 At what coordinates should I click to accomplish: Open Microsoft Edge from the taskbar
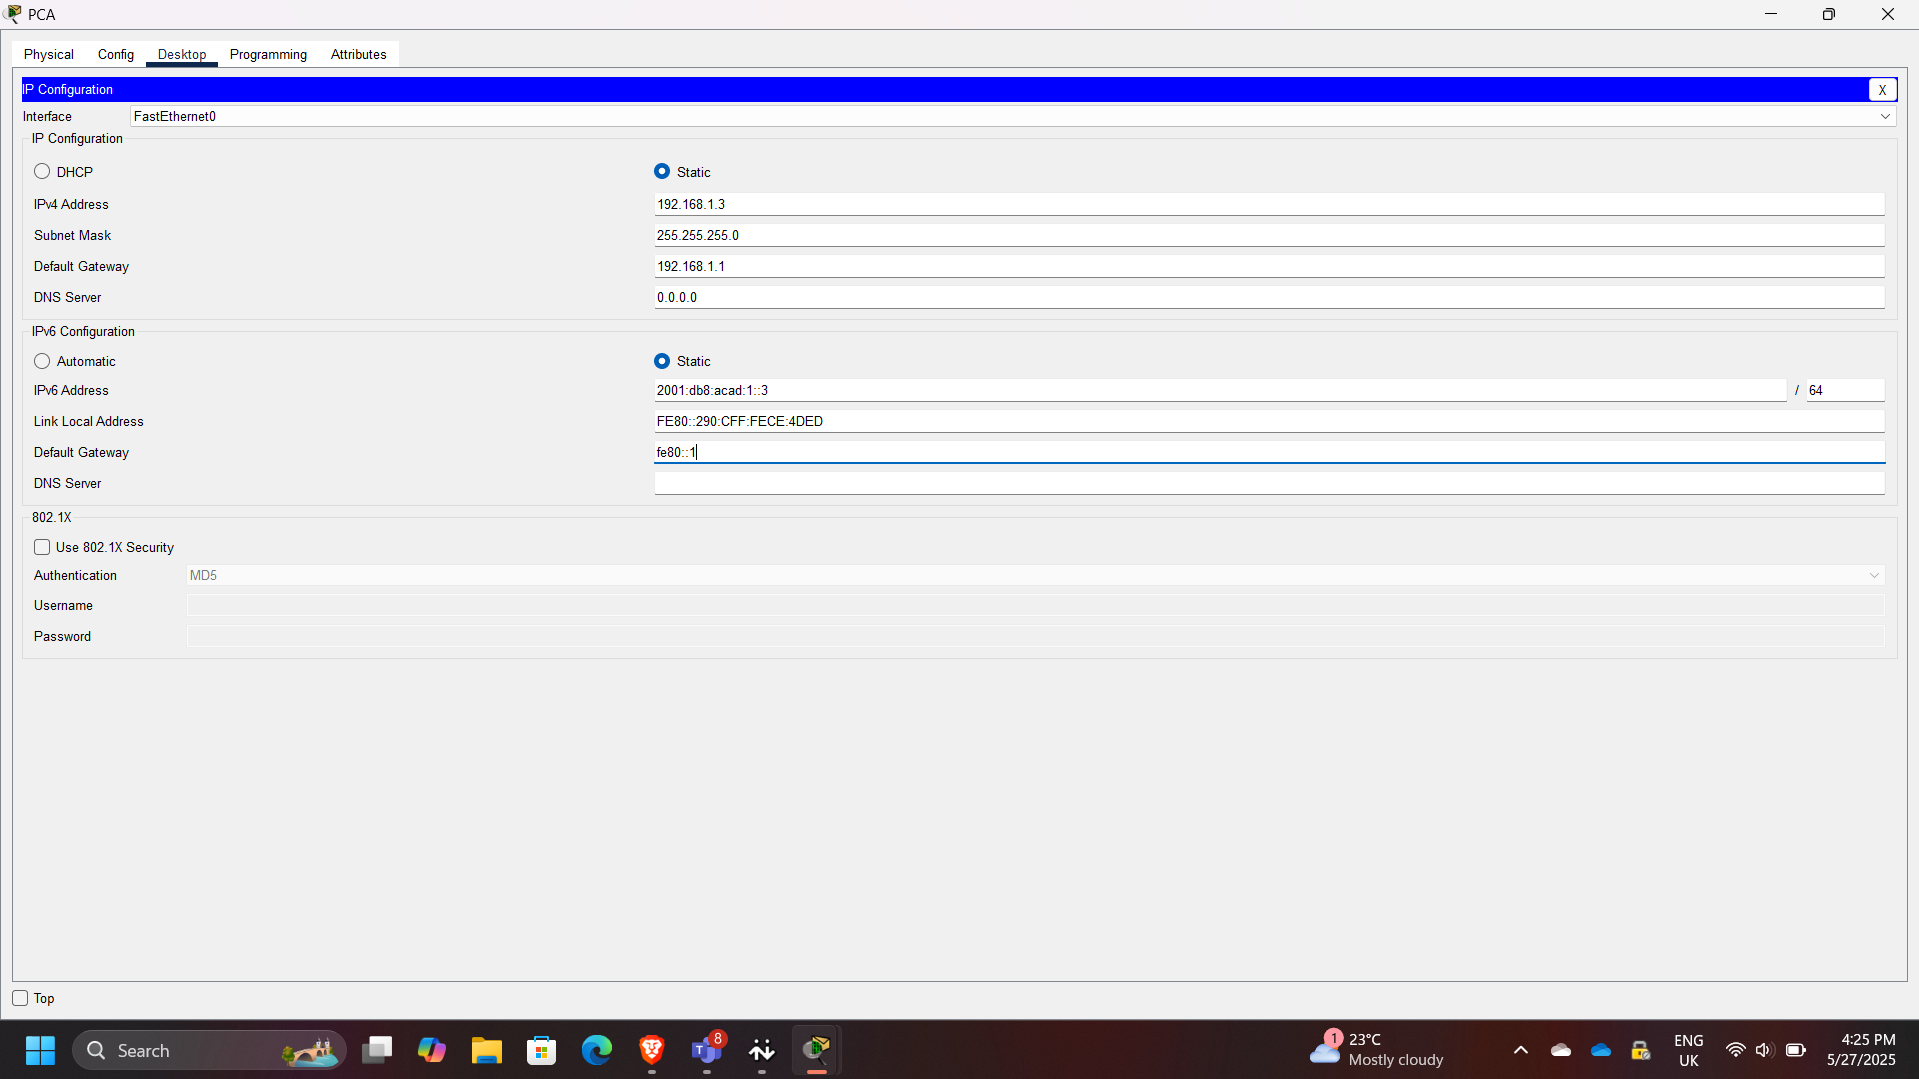click(x=597, y=1050)
